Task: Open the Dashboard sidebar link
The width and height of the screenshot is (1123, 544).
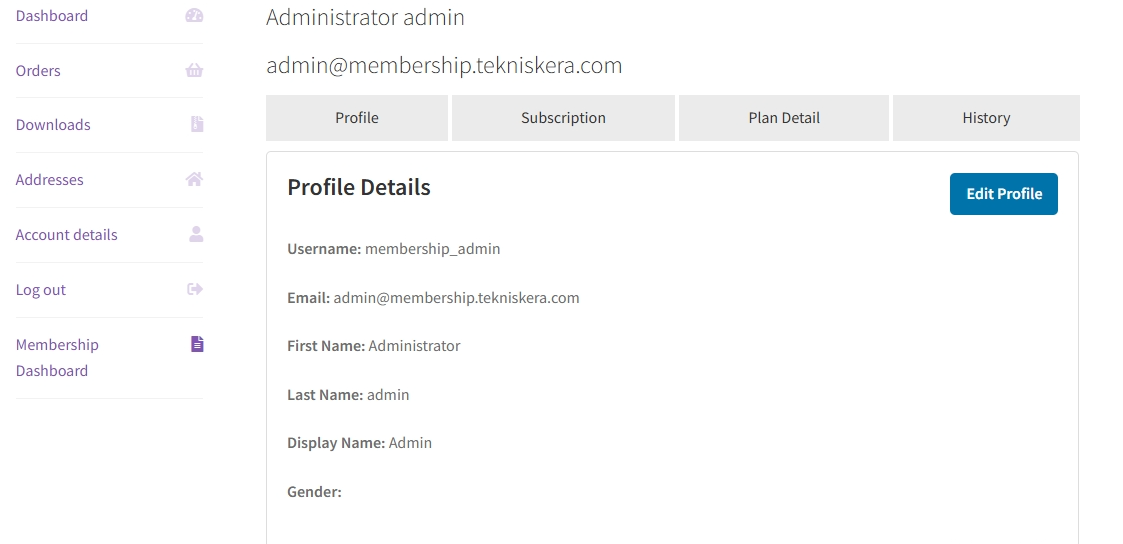Action: 52,16
